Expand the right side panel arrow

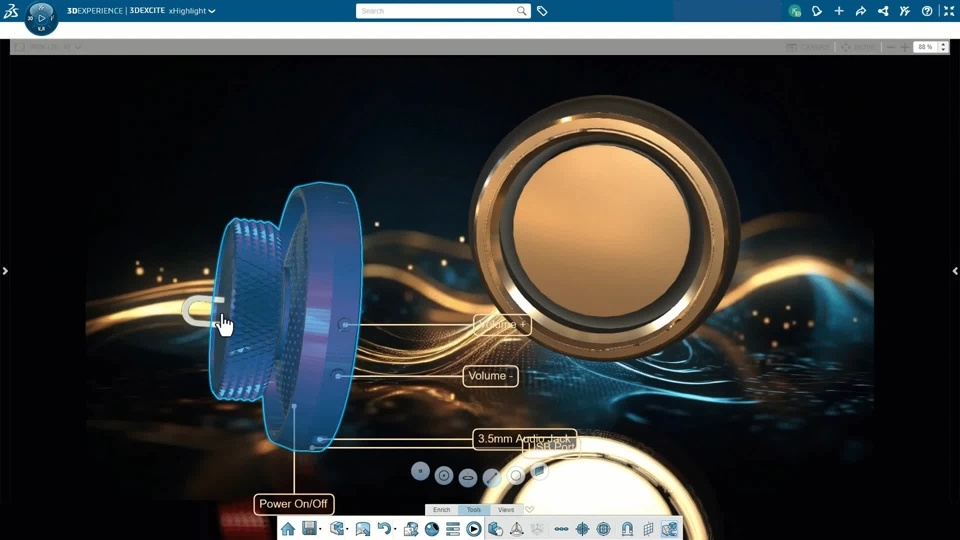click(x=955, y=271)
